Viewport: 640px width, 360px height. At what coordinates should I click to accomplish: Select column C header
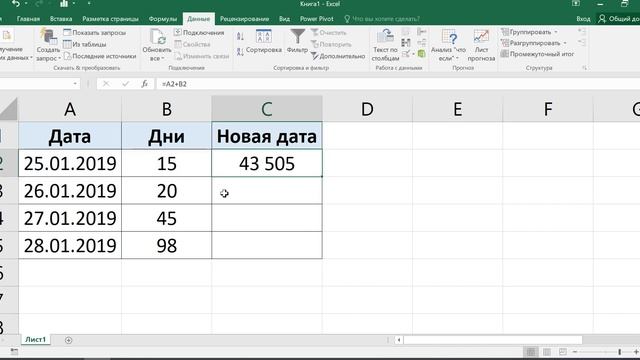coord(267,109)
